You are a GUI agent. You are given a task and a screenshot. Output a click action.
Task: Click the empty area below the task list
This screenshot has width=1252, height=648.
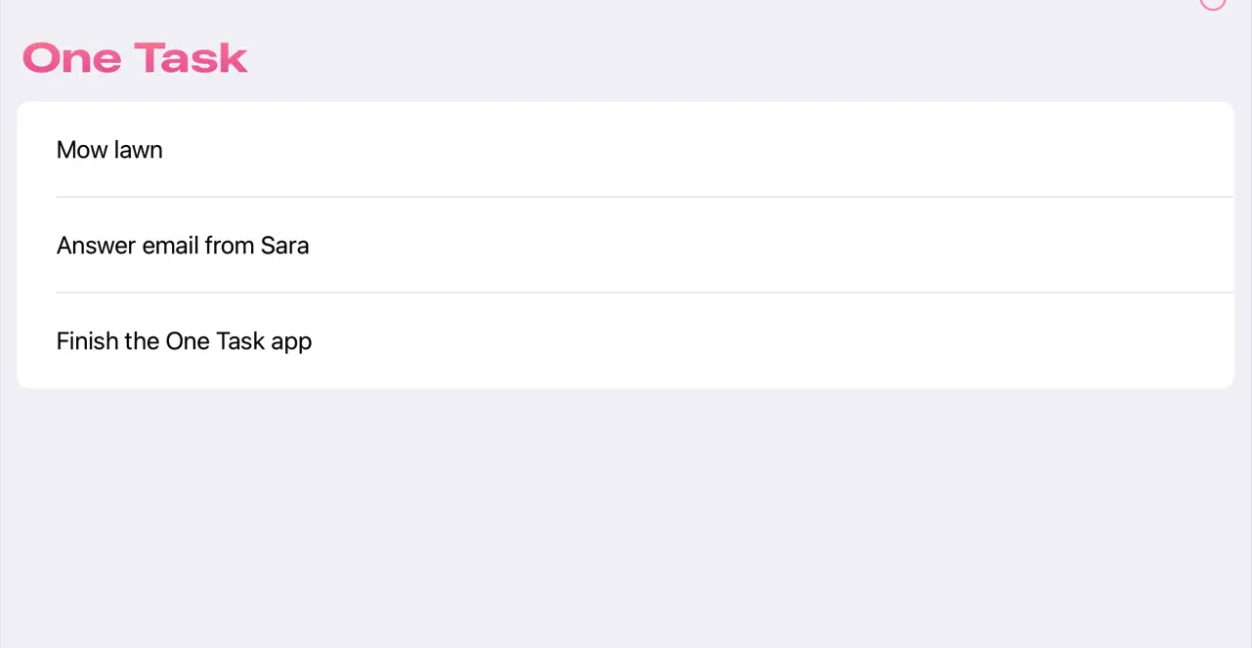click(626, 518)
